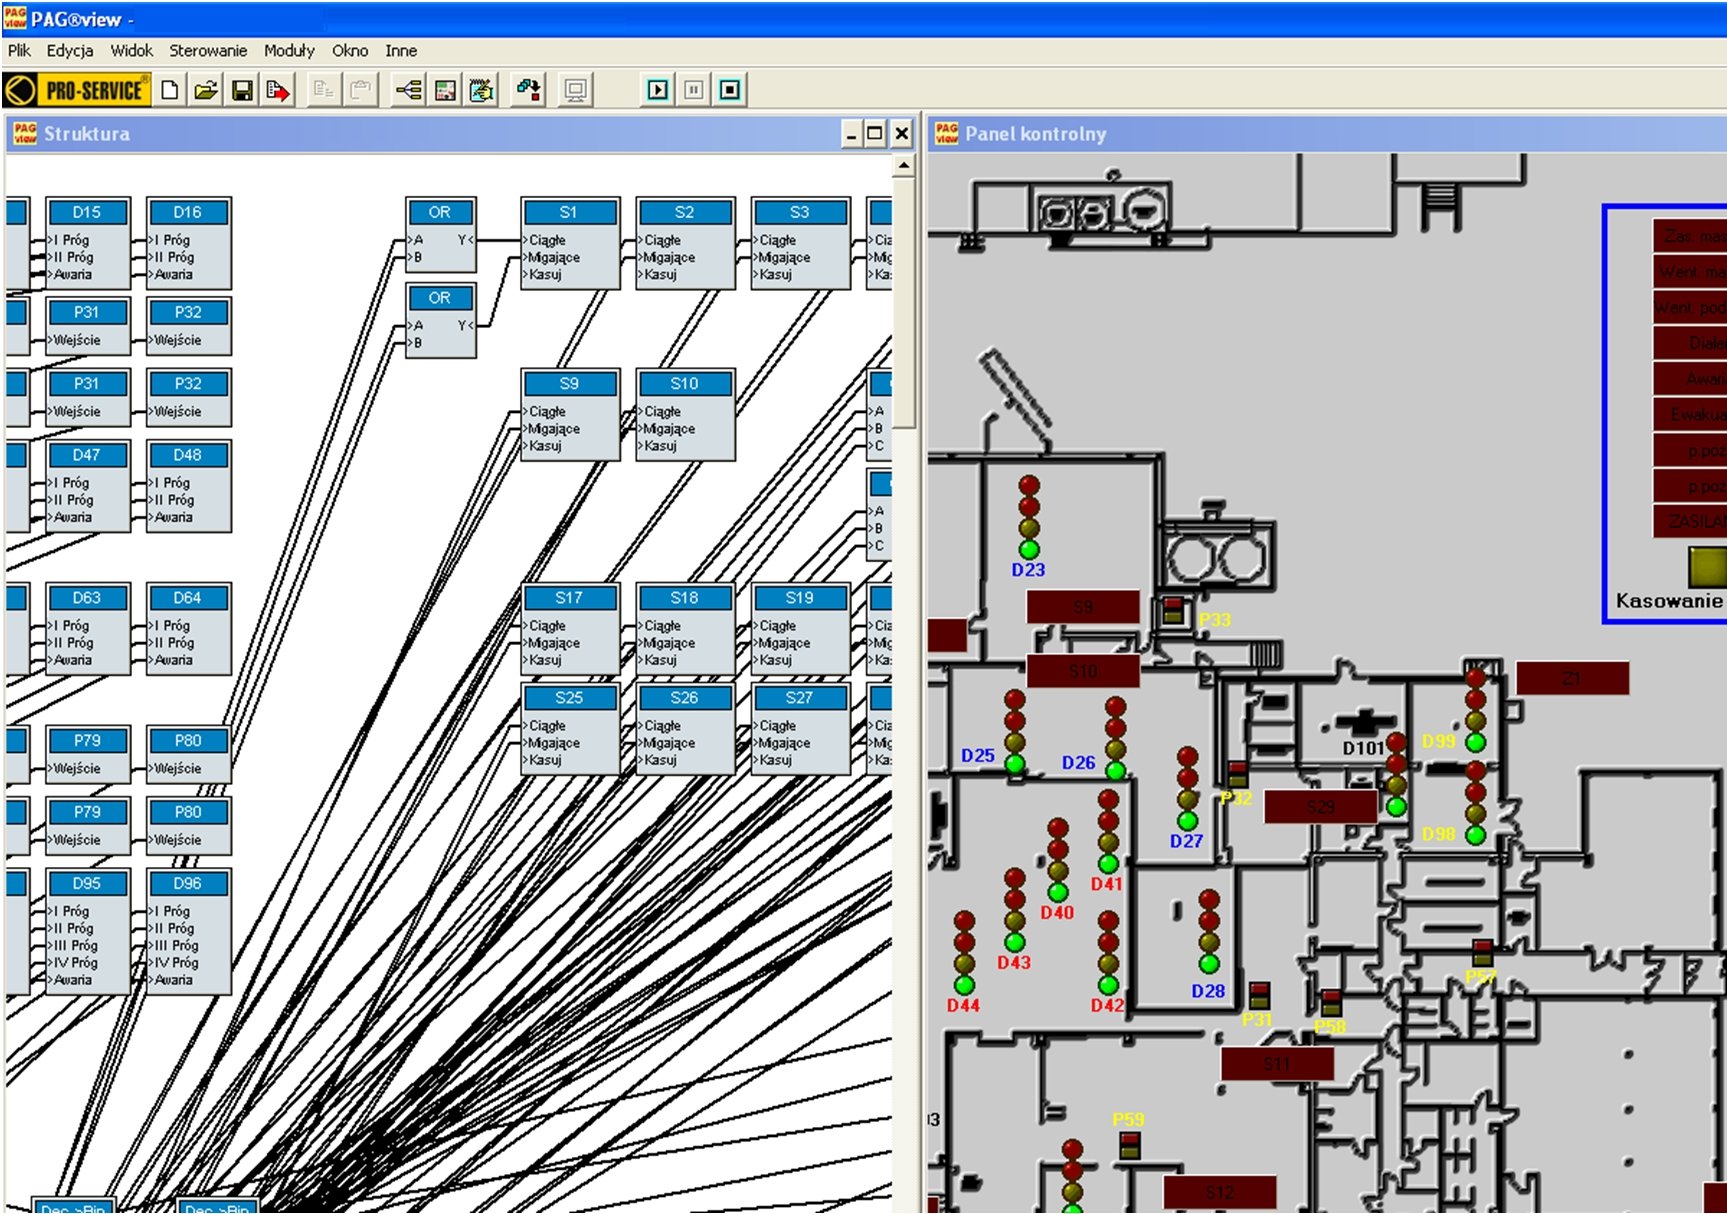Select the S17 block header
Screen dimensions: 1727x1214
(x=569, y=598)
